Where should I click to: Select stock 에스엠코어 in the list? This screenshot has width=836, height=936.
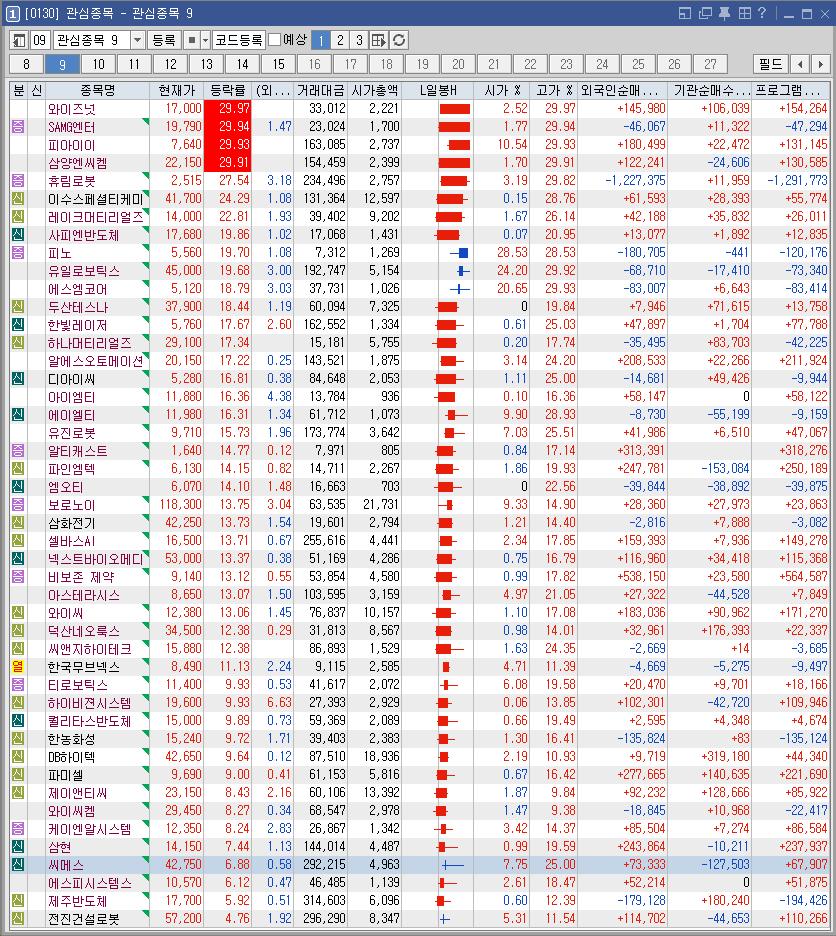(78, 289)
